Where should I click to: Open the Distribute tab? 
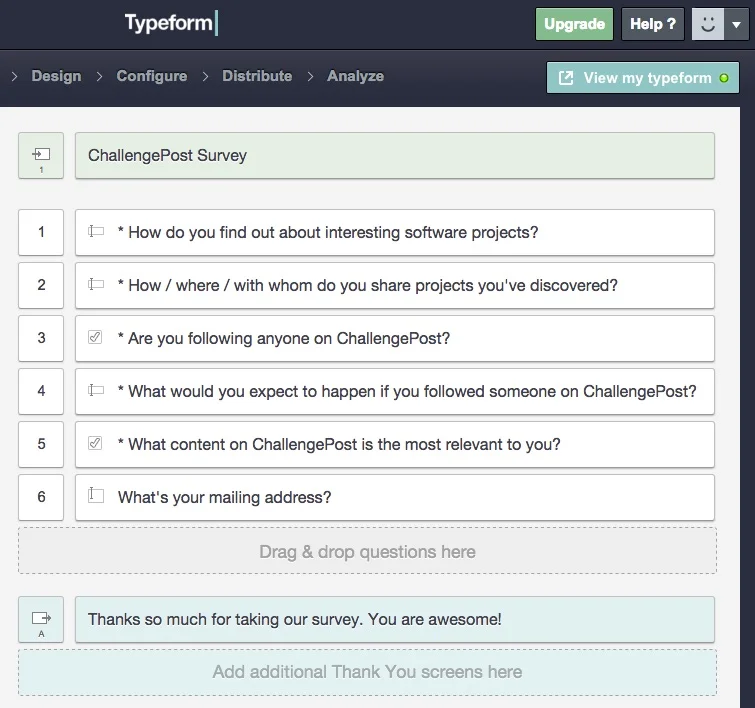click(x=257, y=76)
